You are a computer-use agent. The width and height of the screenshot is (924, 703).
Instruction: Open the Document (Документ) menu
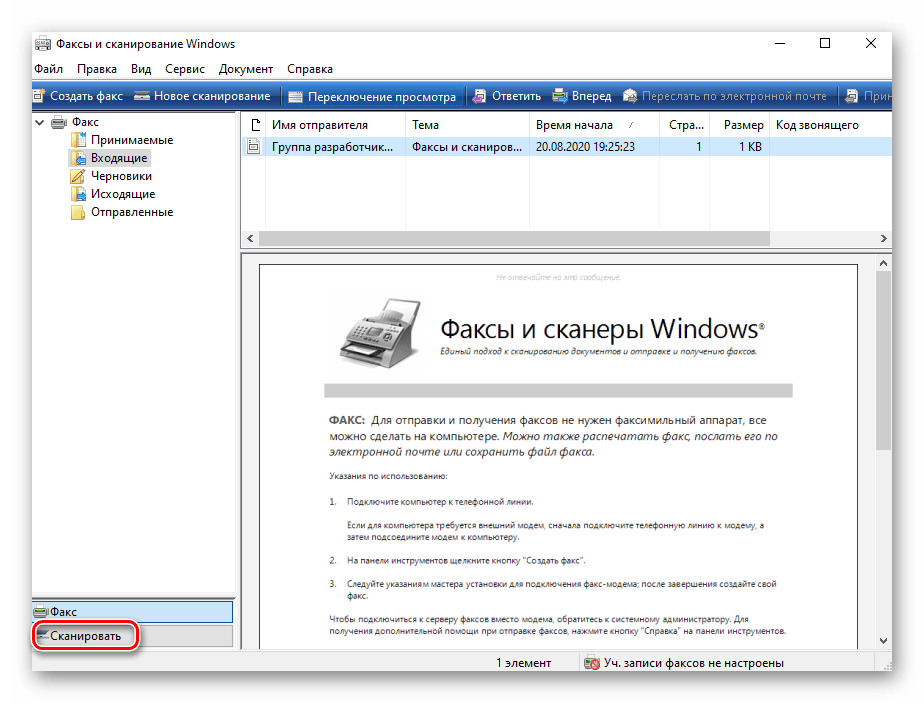point(245,69)
